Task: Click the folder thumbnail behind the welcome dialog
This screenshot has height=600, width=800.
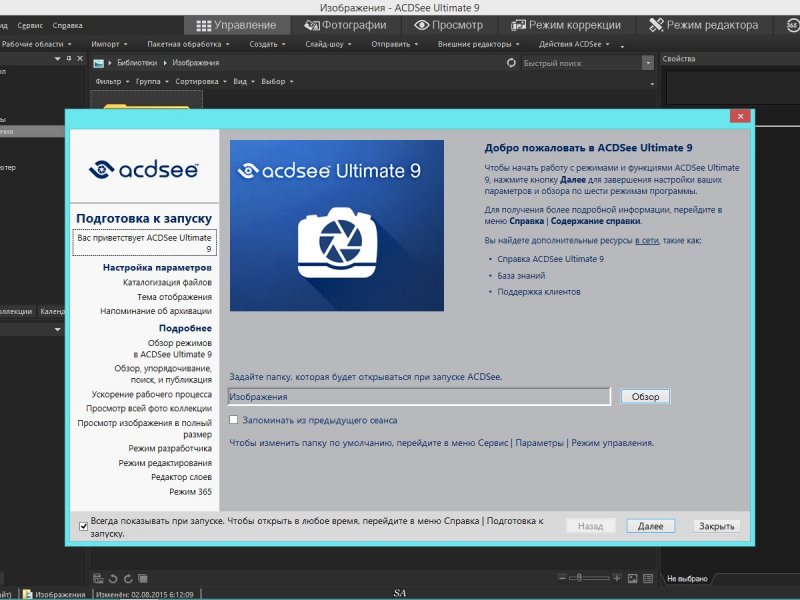Action: coord(146,100)
